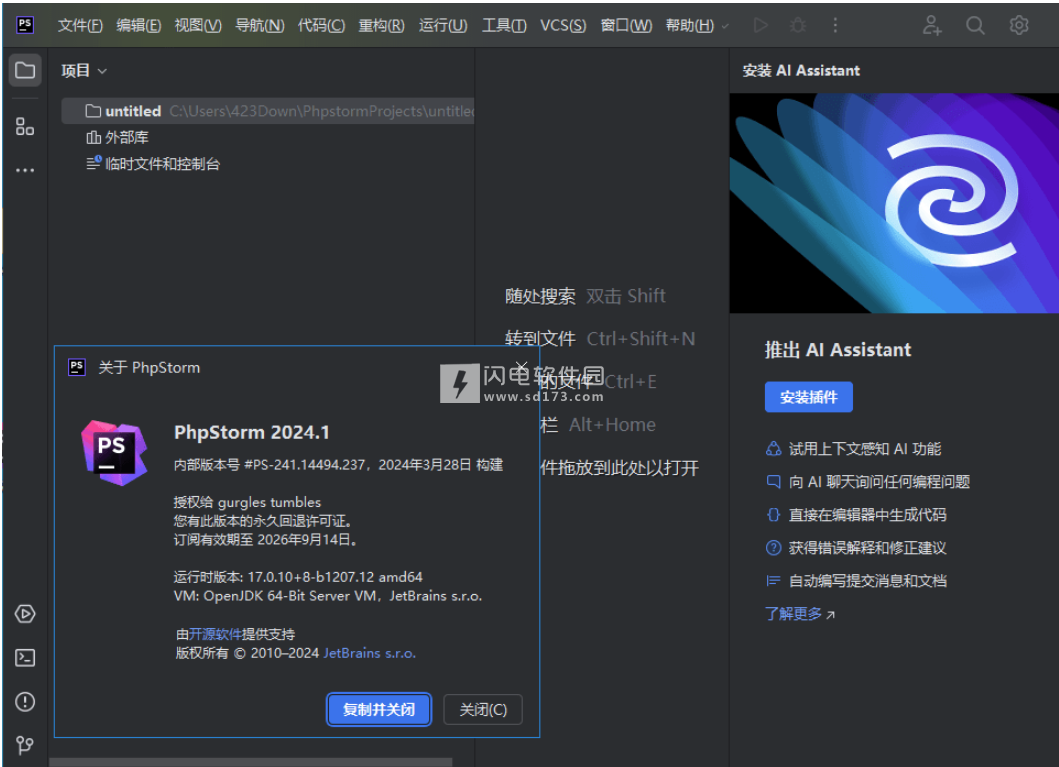Image resolution: width=1059 pixels, height=767 pixels.
Task: Select the untitled project root folder
Action: click(267, 111)
